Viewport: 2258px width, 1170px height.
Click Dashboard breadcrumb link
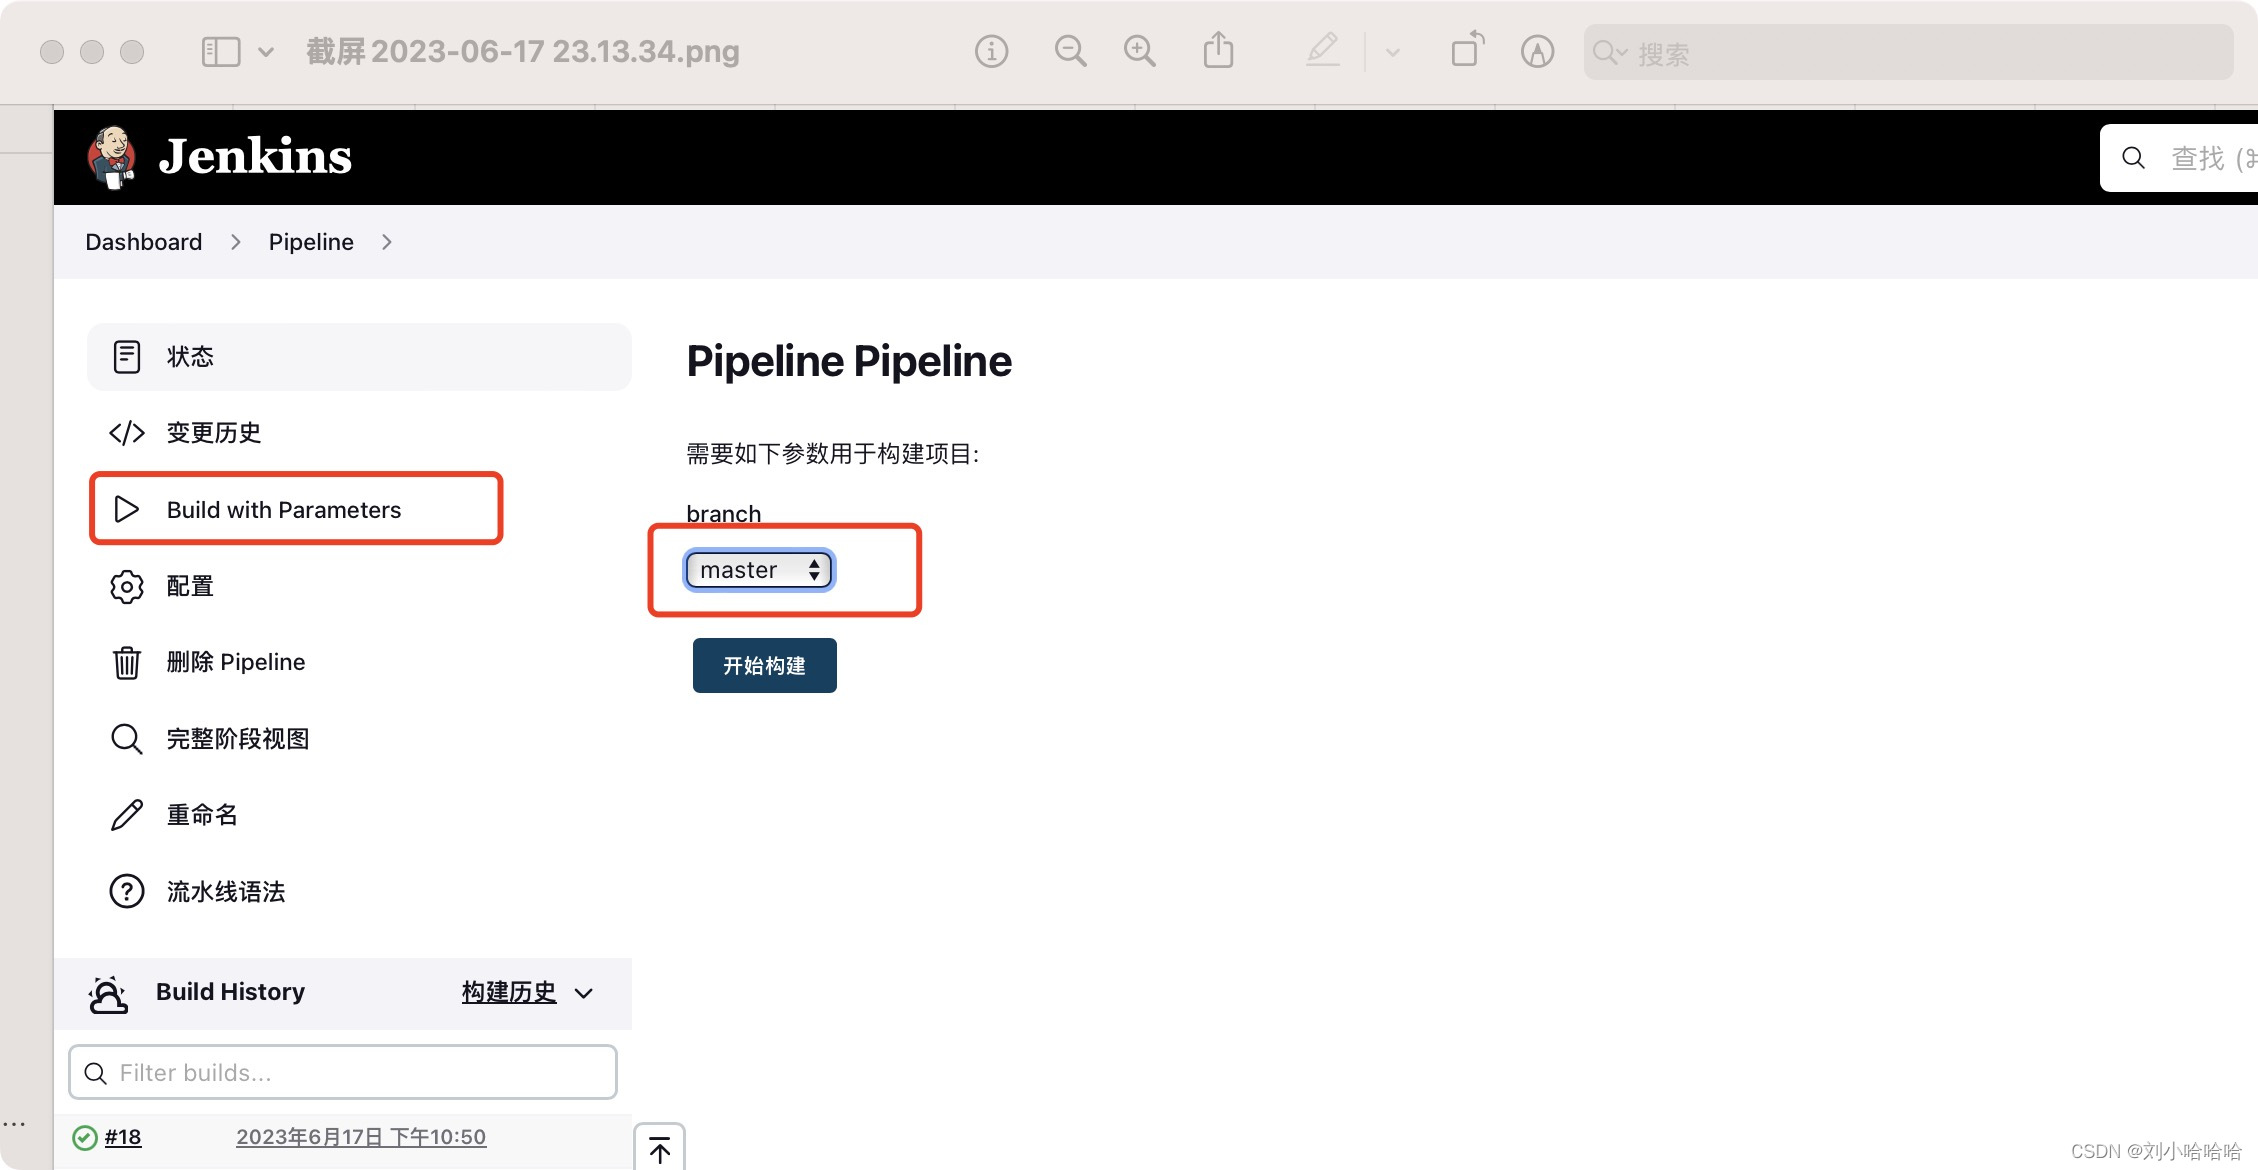[143, 242]
